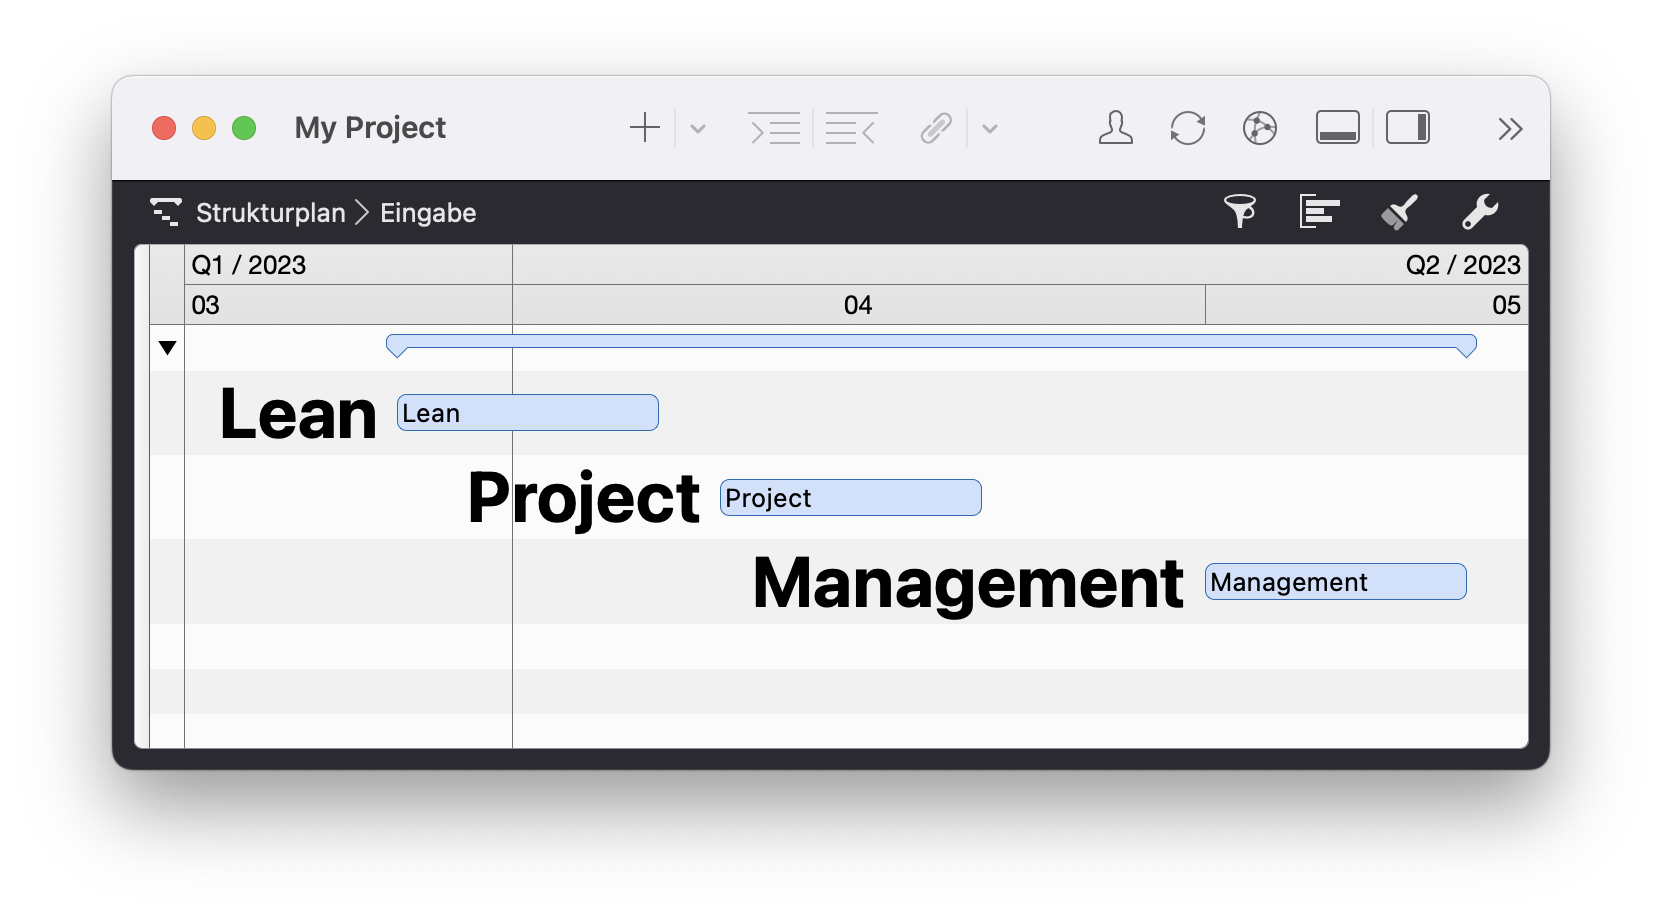This screenshot has height=918, width=1662.
Task: Outdent the selected task
Action: click(x=851, y=128)
